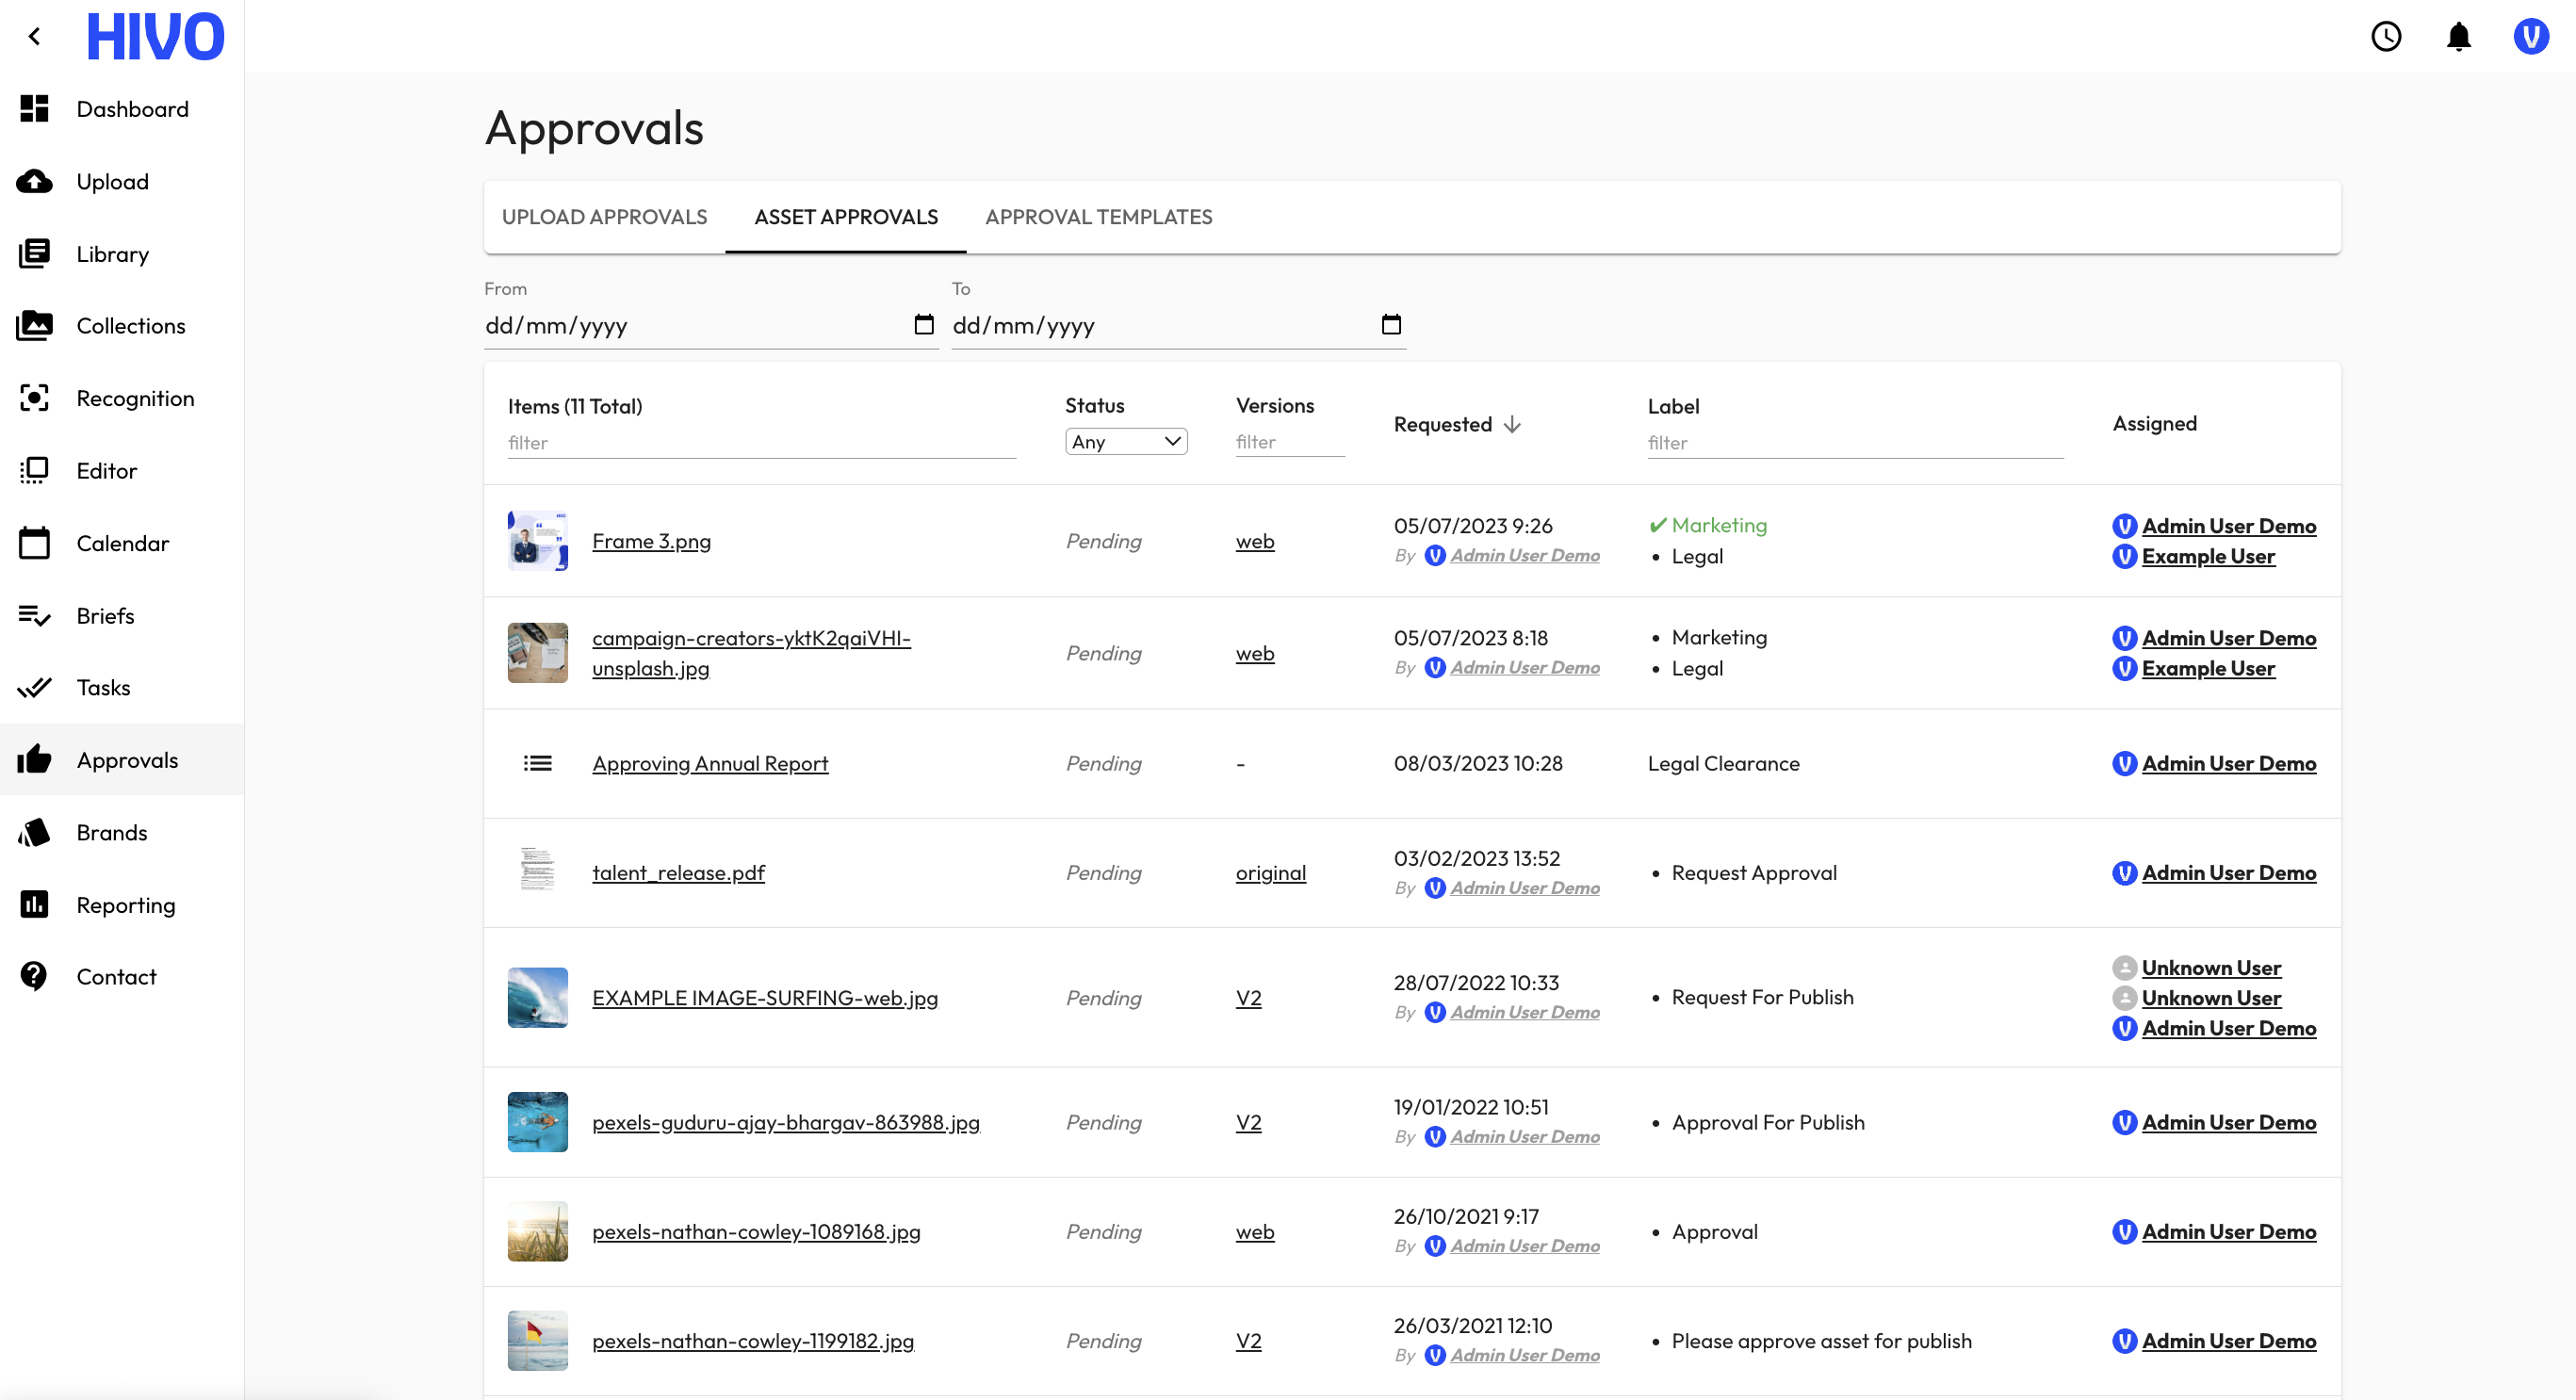
Task: Open the clock history icon
Action: click(x=2386, y=37)
